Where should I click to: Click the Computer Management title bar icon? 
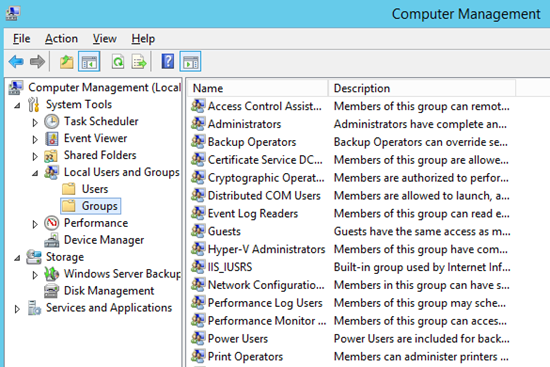(13, 13)
